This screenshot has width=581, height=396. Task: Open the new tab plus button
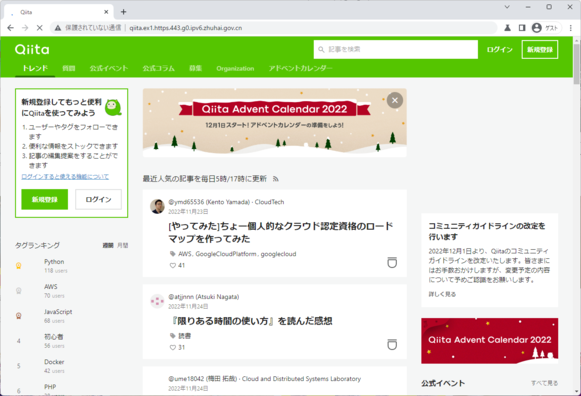[x=123, y=12]
